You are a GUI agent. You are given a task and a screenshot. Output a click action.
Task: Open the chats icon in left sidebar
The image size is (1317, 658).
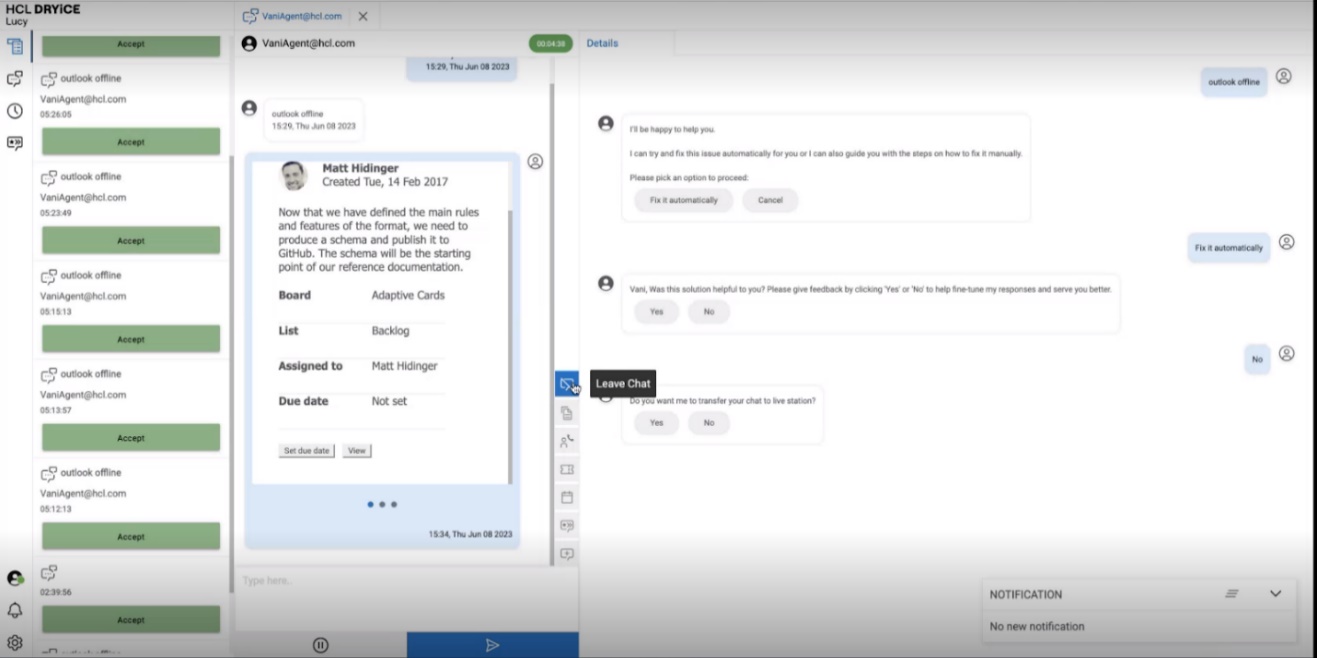click(x=15, y=78)
